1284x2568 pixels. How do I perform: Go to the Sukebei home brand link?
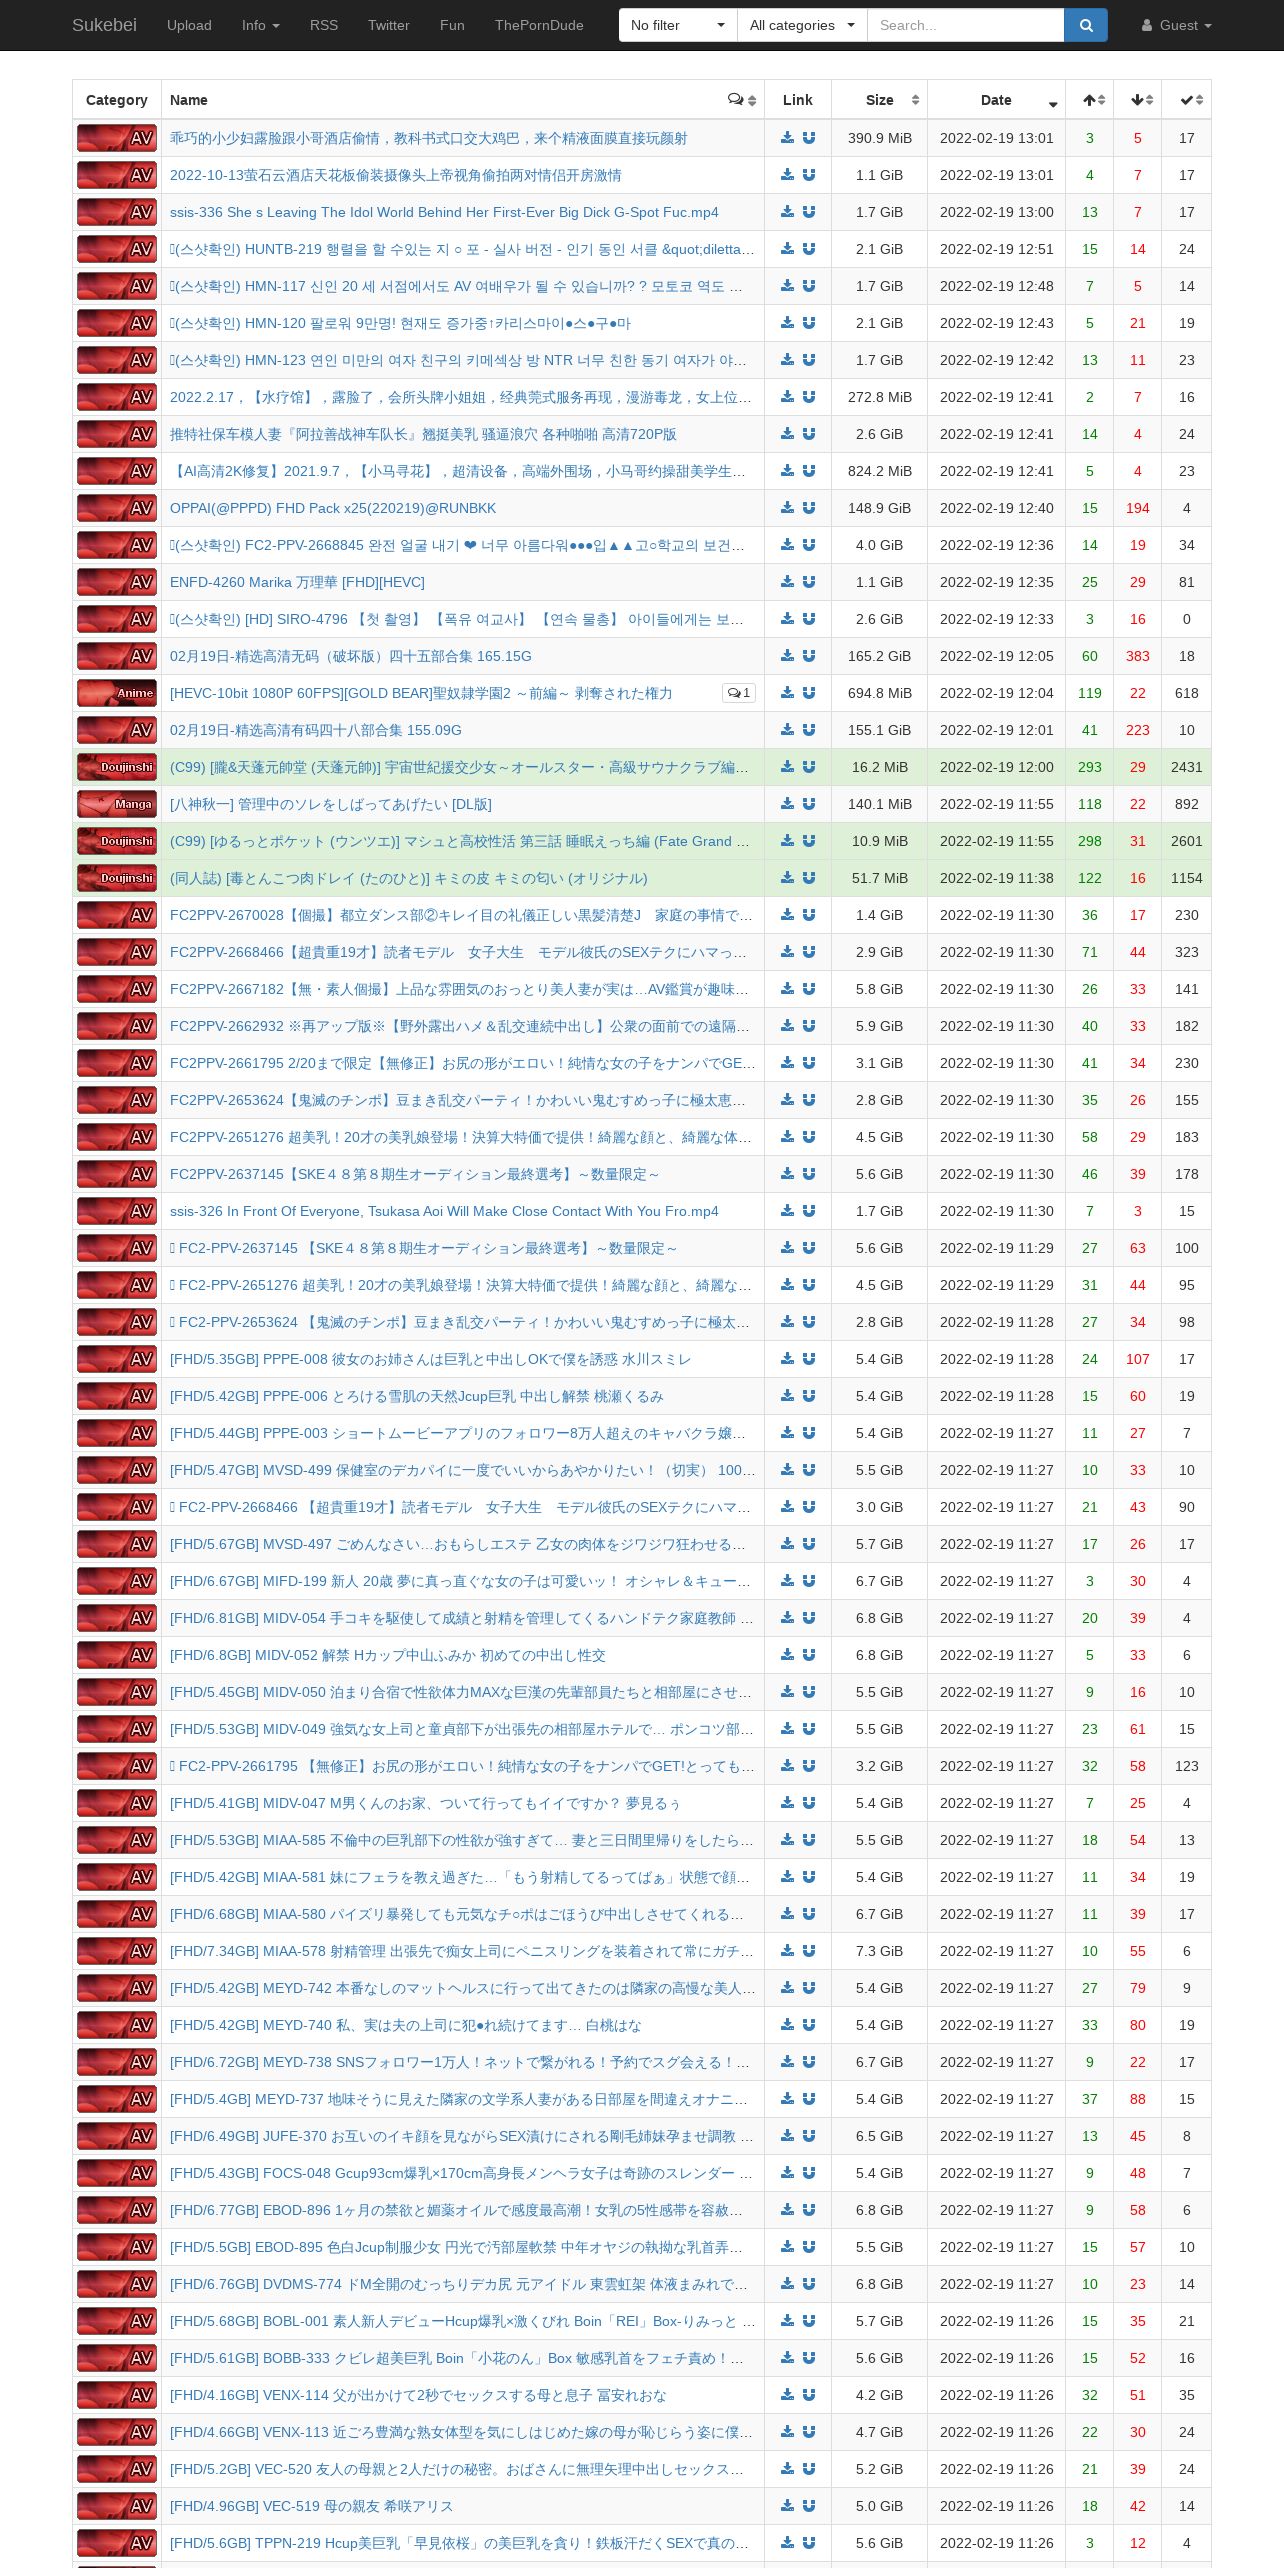(104, 25)
